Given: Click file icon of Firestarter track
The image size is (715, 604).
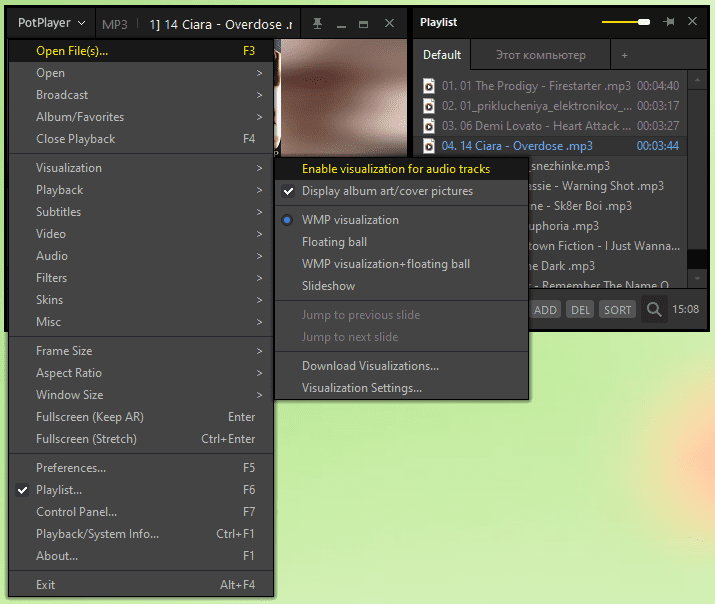Looking at the screenshot, I should point(429,86).
